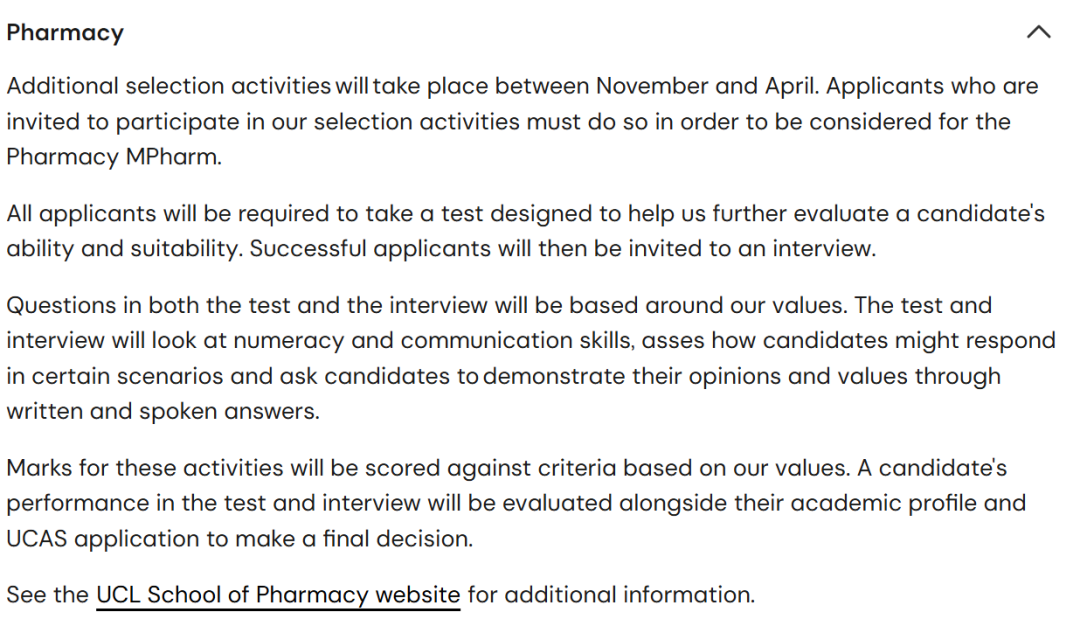The height and width of the screenshot is (626, 1080).
Task: Click the paragraph starting 'Additional selection activities'
Action: coord(523,121)
